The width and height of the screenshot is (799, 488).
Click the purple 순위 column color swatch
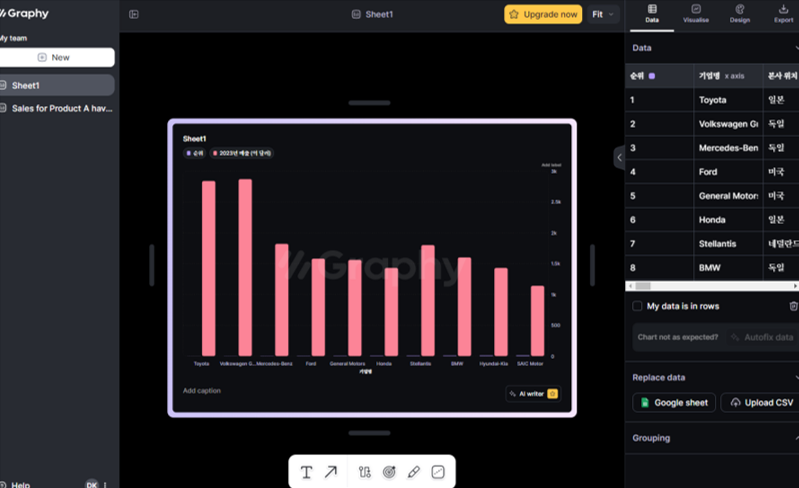pos(652,76)
